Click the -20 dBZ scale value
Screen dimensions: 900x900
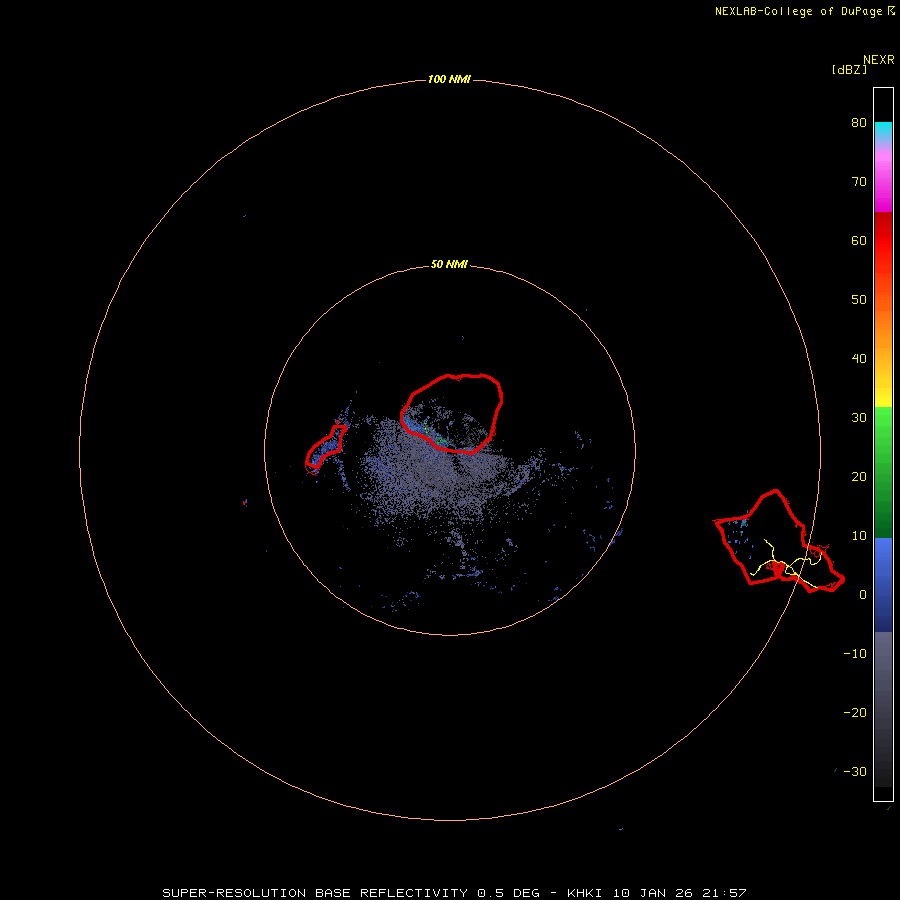[x=855, y=712]
